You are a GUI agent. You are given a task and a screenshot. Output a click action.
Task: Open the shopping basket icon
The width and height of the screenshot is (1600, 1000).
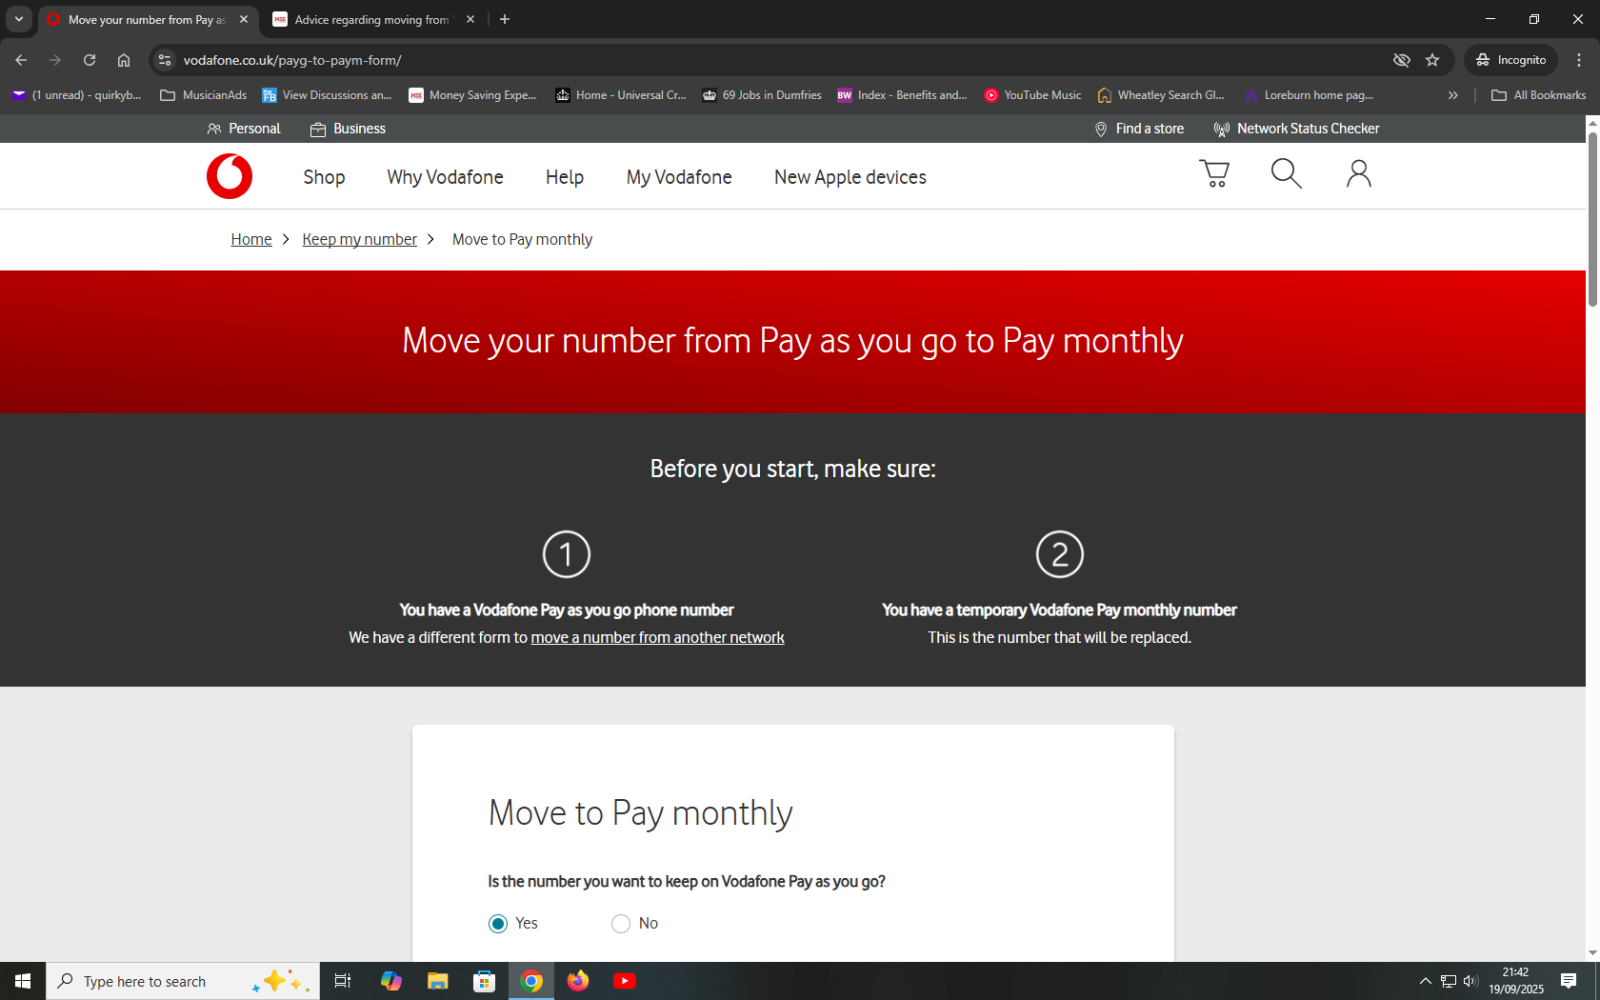pyautogui.click(x=1214, y=174)
